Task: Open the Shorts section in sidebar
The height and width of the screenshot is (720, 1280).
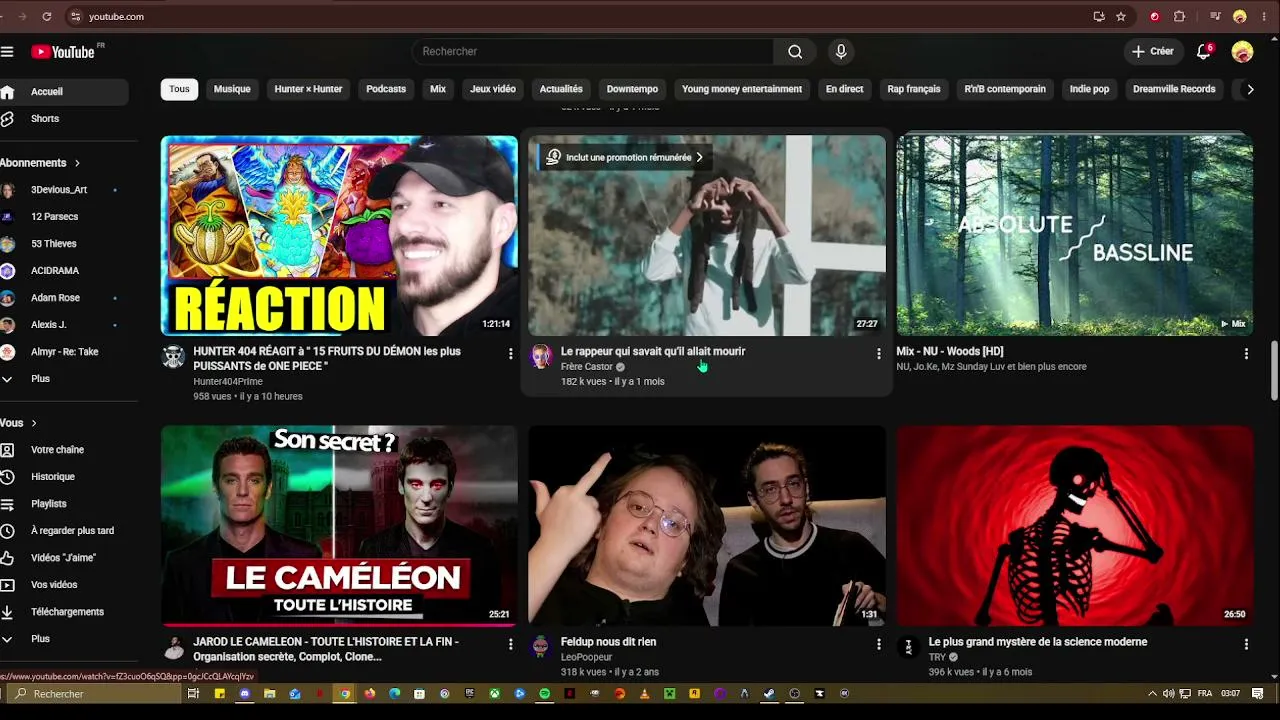Action: pos(64,119)
